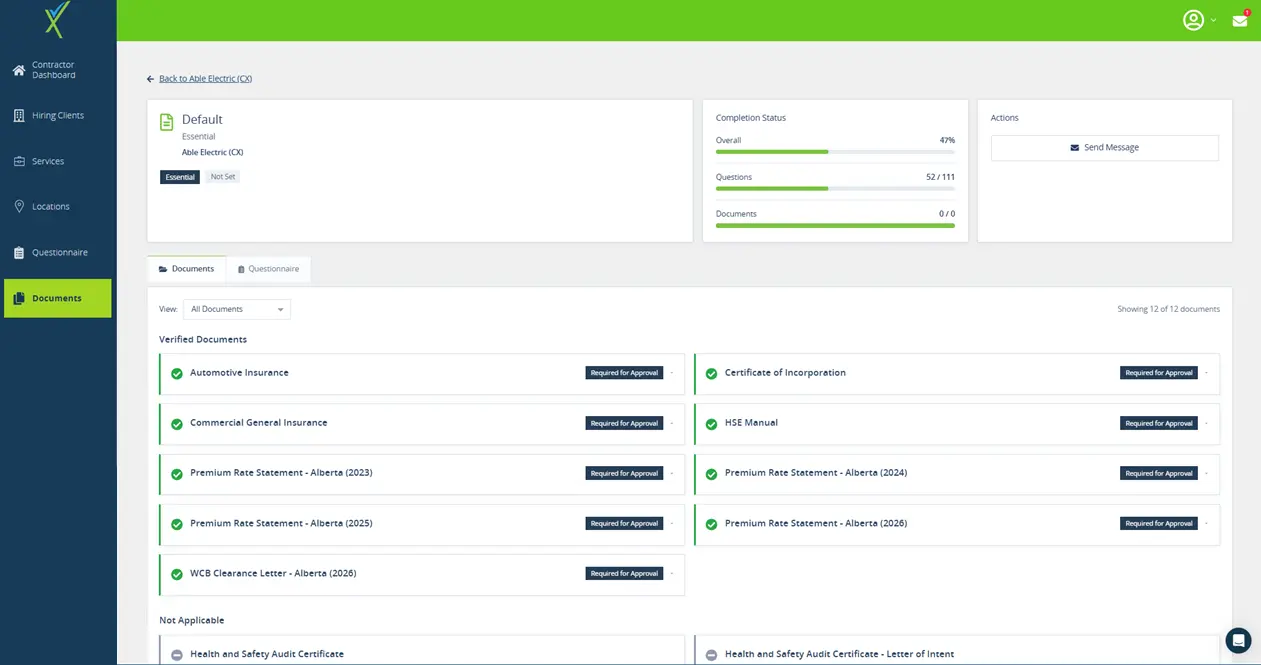Follow the Back to Able Electric (CX) link
Screen dimensions: 1261x665
[x=205, y=79]
